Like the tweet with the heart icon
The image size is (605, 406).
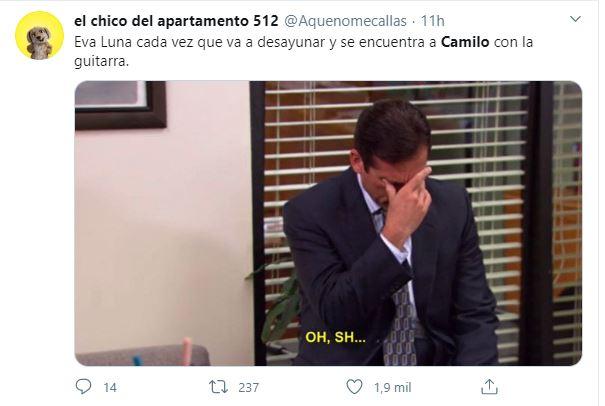[354, 387]
